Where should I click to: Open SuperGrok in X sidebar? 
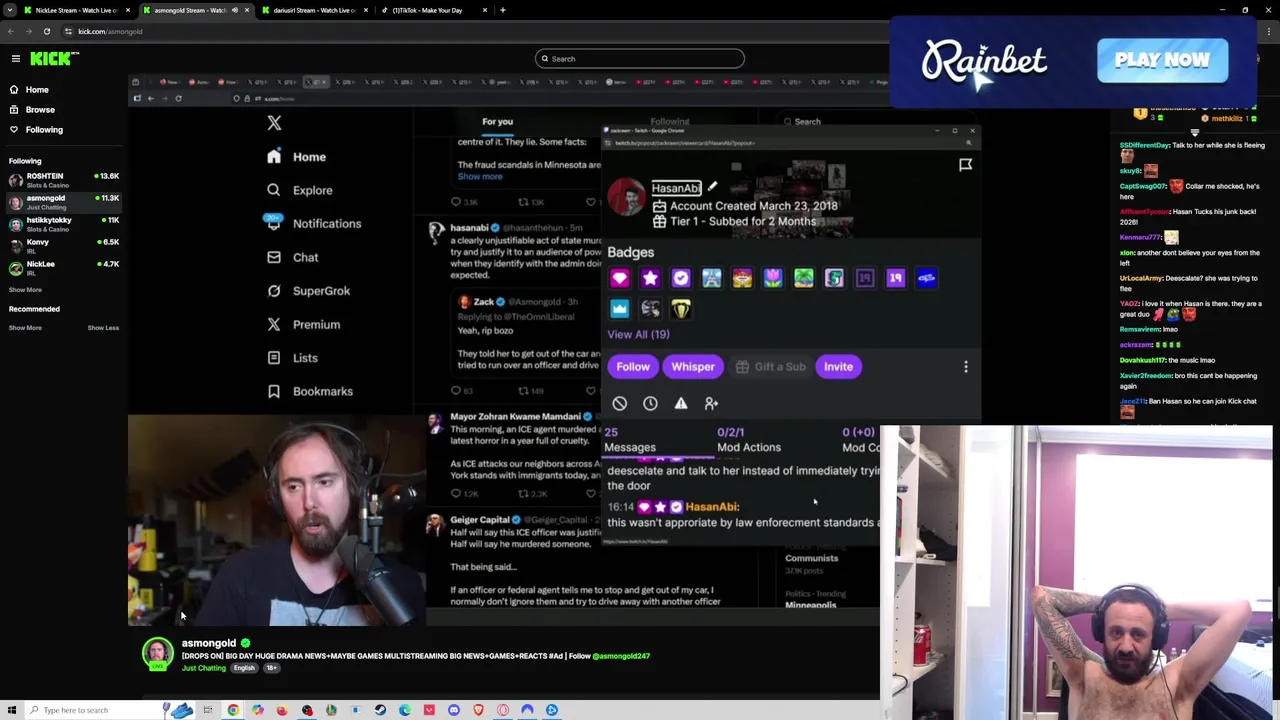(x=308, y=291)
